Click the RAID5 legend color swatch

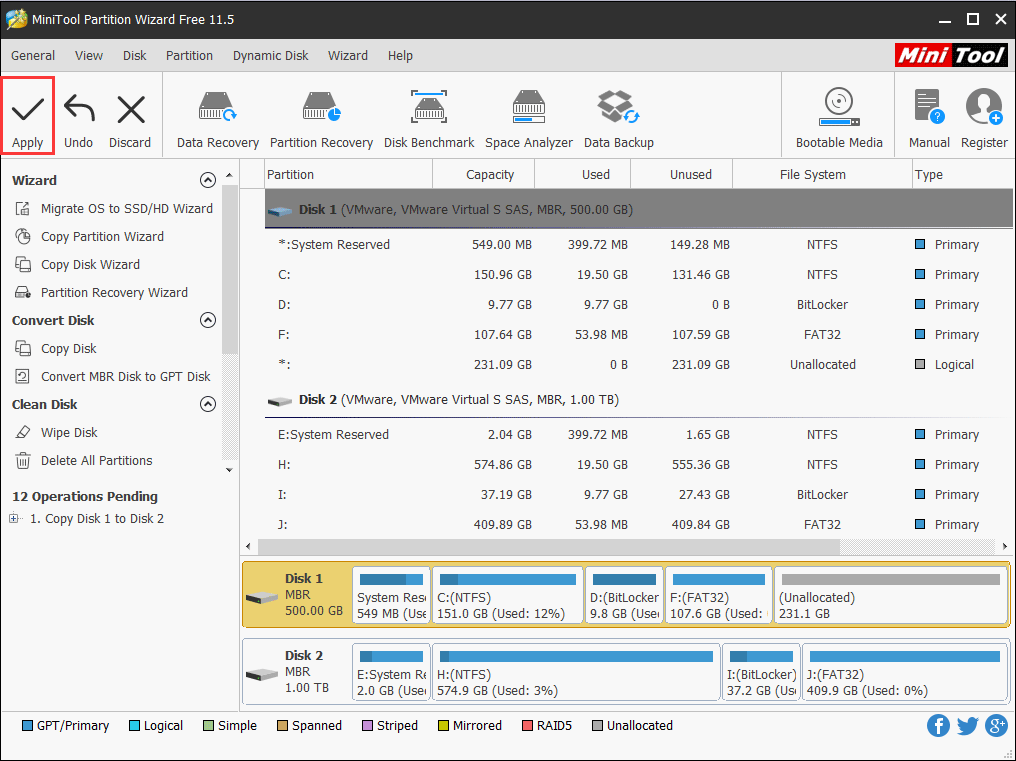(x=527, y=726)
